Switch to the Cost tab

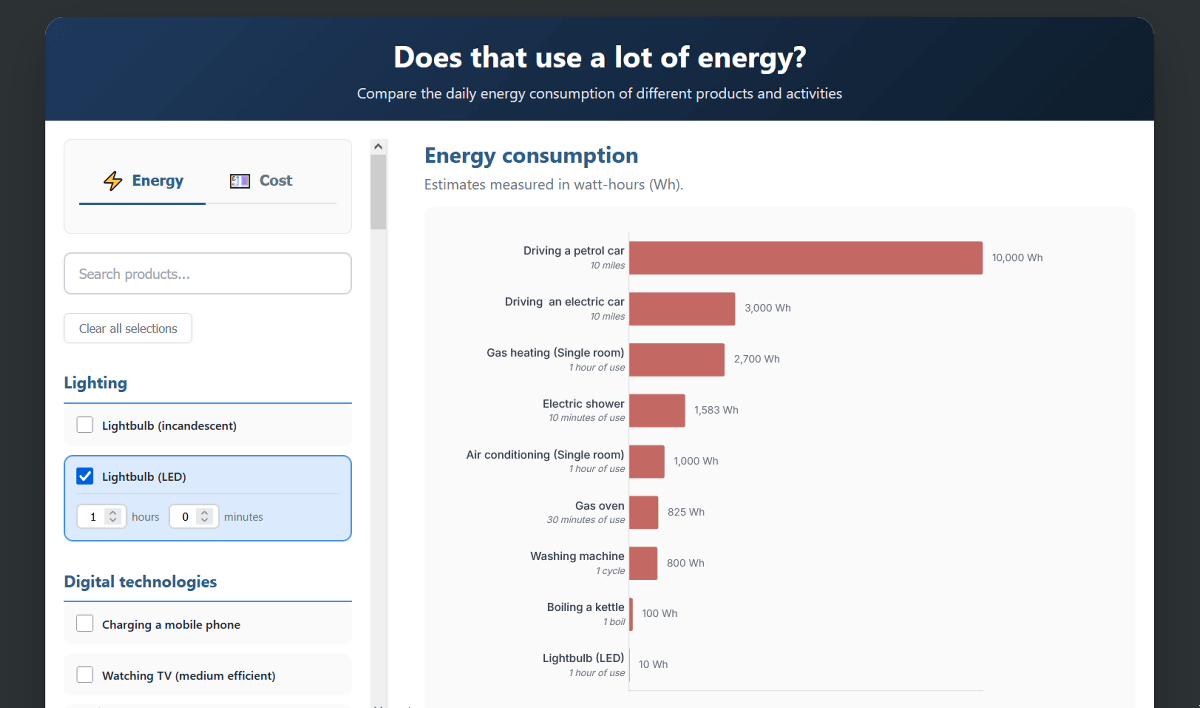(261, 181)
